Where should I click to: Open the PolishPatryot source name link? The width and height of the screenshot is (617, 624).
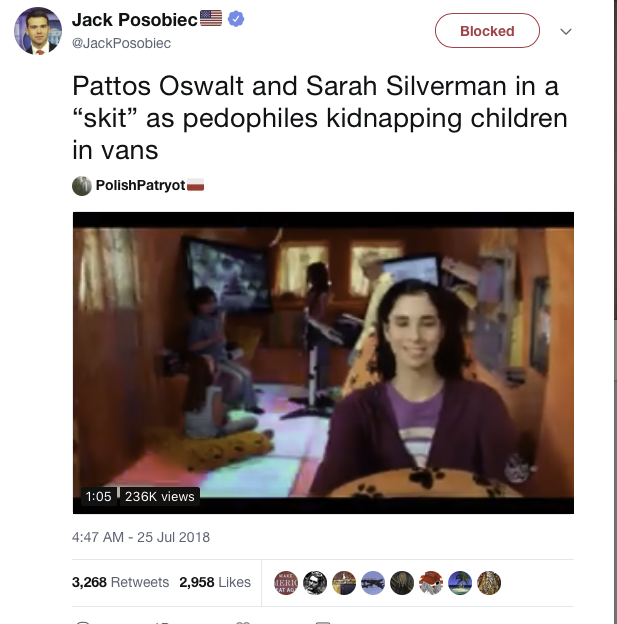click(141, 185)
